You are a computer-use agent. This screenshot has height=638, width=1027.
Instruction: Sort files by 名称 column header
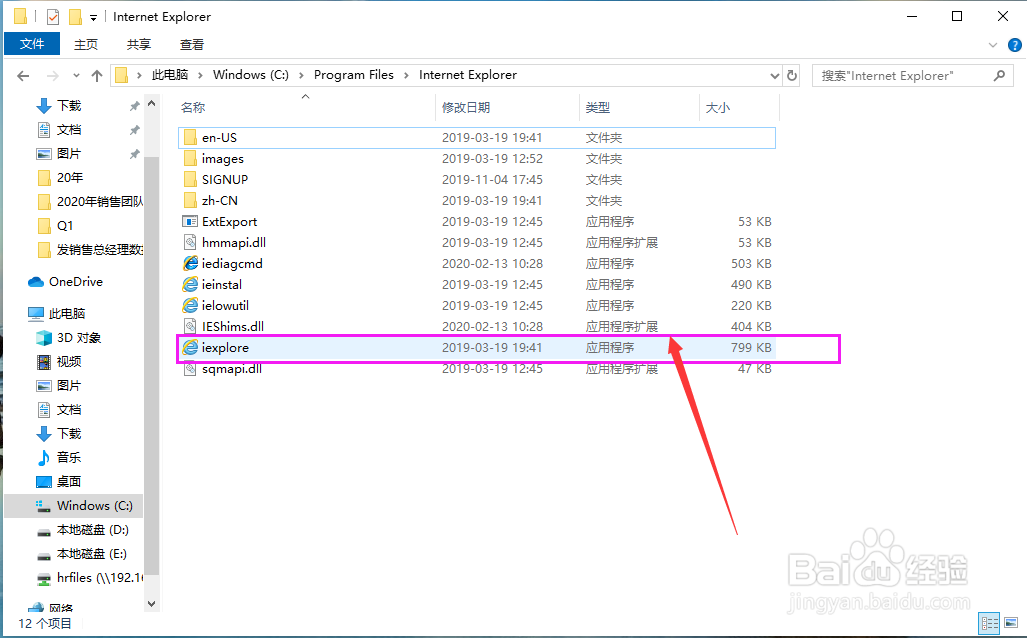(x=305, y=107)
